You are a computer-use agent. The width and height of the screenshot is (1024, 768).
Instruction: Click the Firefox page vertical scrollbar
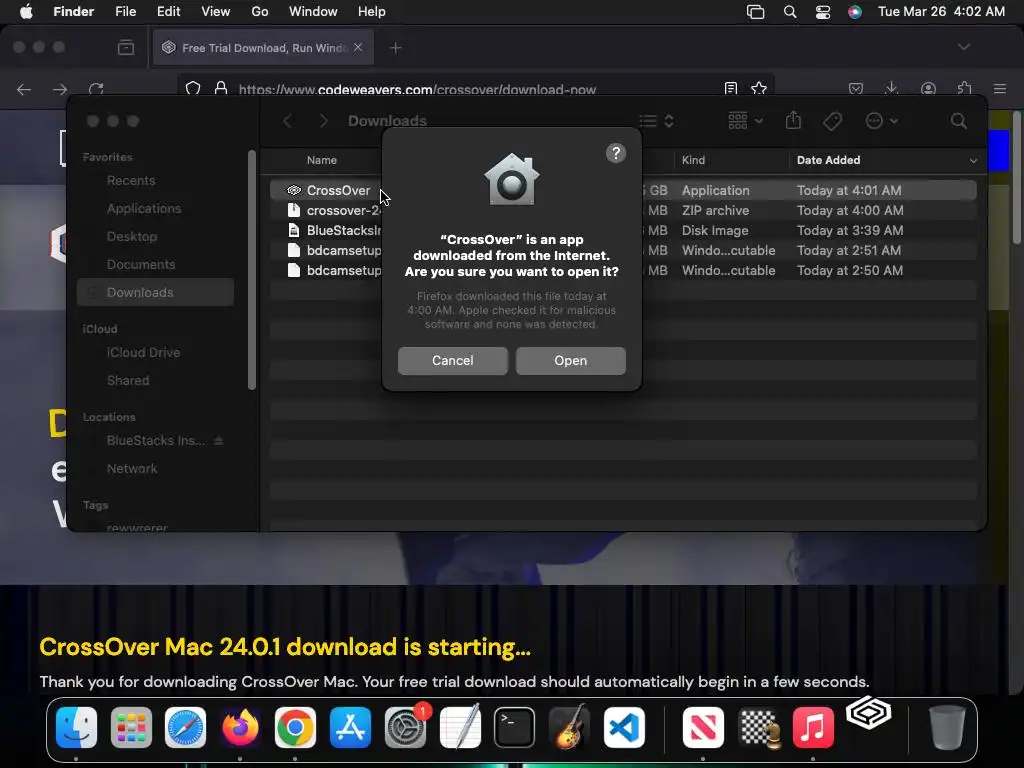click(1017, 176)
